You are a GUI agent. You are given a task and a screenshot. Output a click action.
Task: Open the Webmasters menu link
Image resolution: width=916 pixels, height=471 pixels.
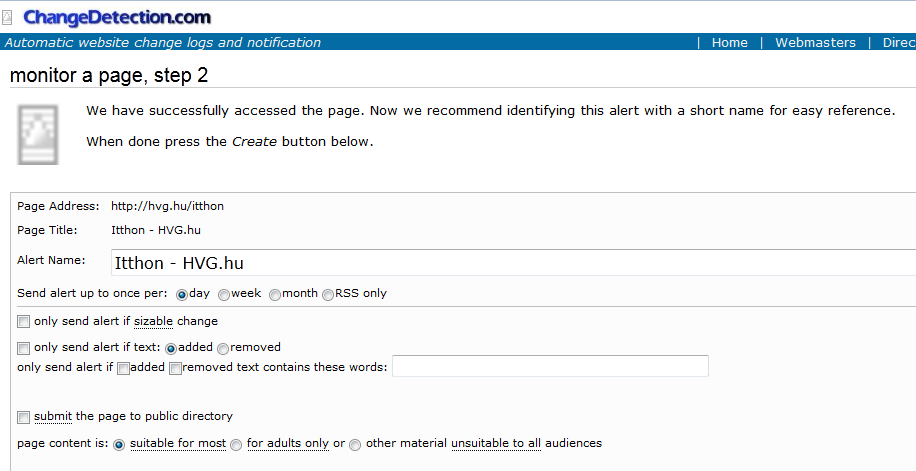pos(815,43)
